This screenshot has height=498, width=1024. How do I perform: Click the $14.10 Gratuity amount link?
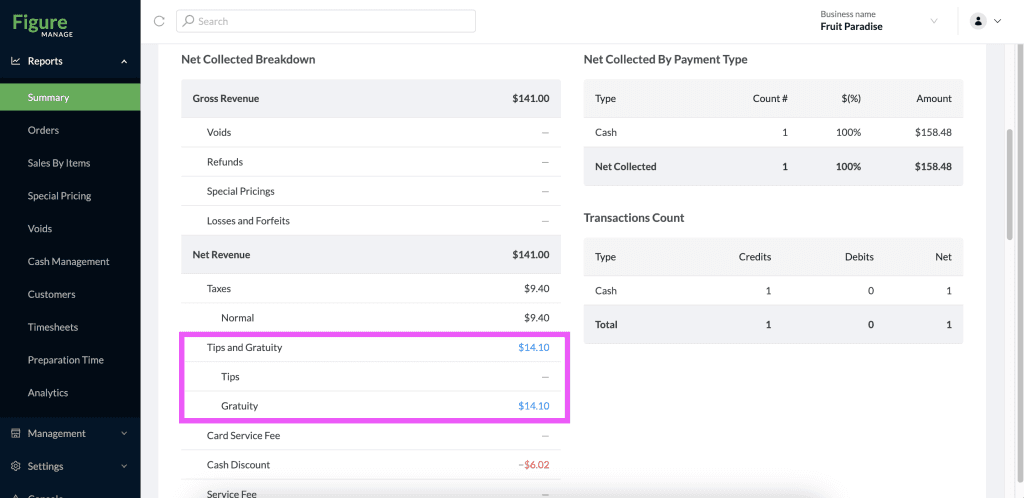coord(534,406)
